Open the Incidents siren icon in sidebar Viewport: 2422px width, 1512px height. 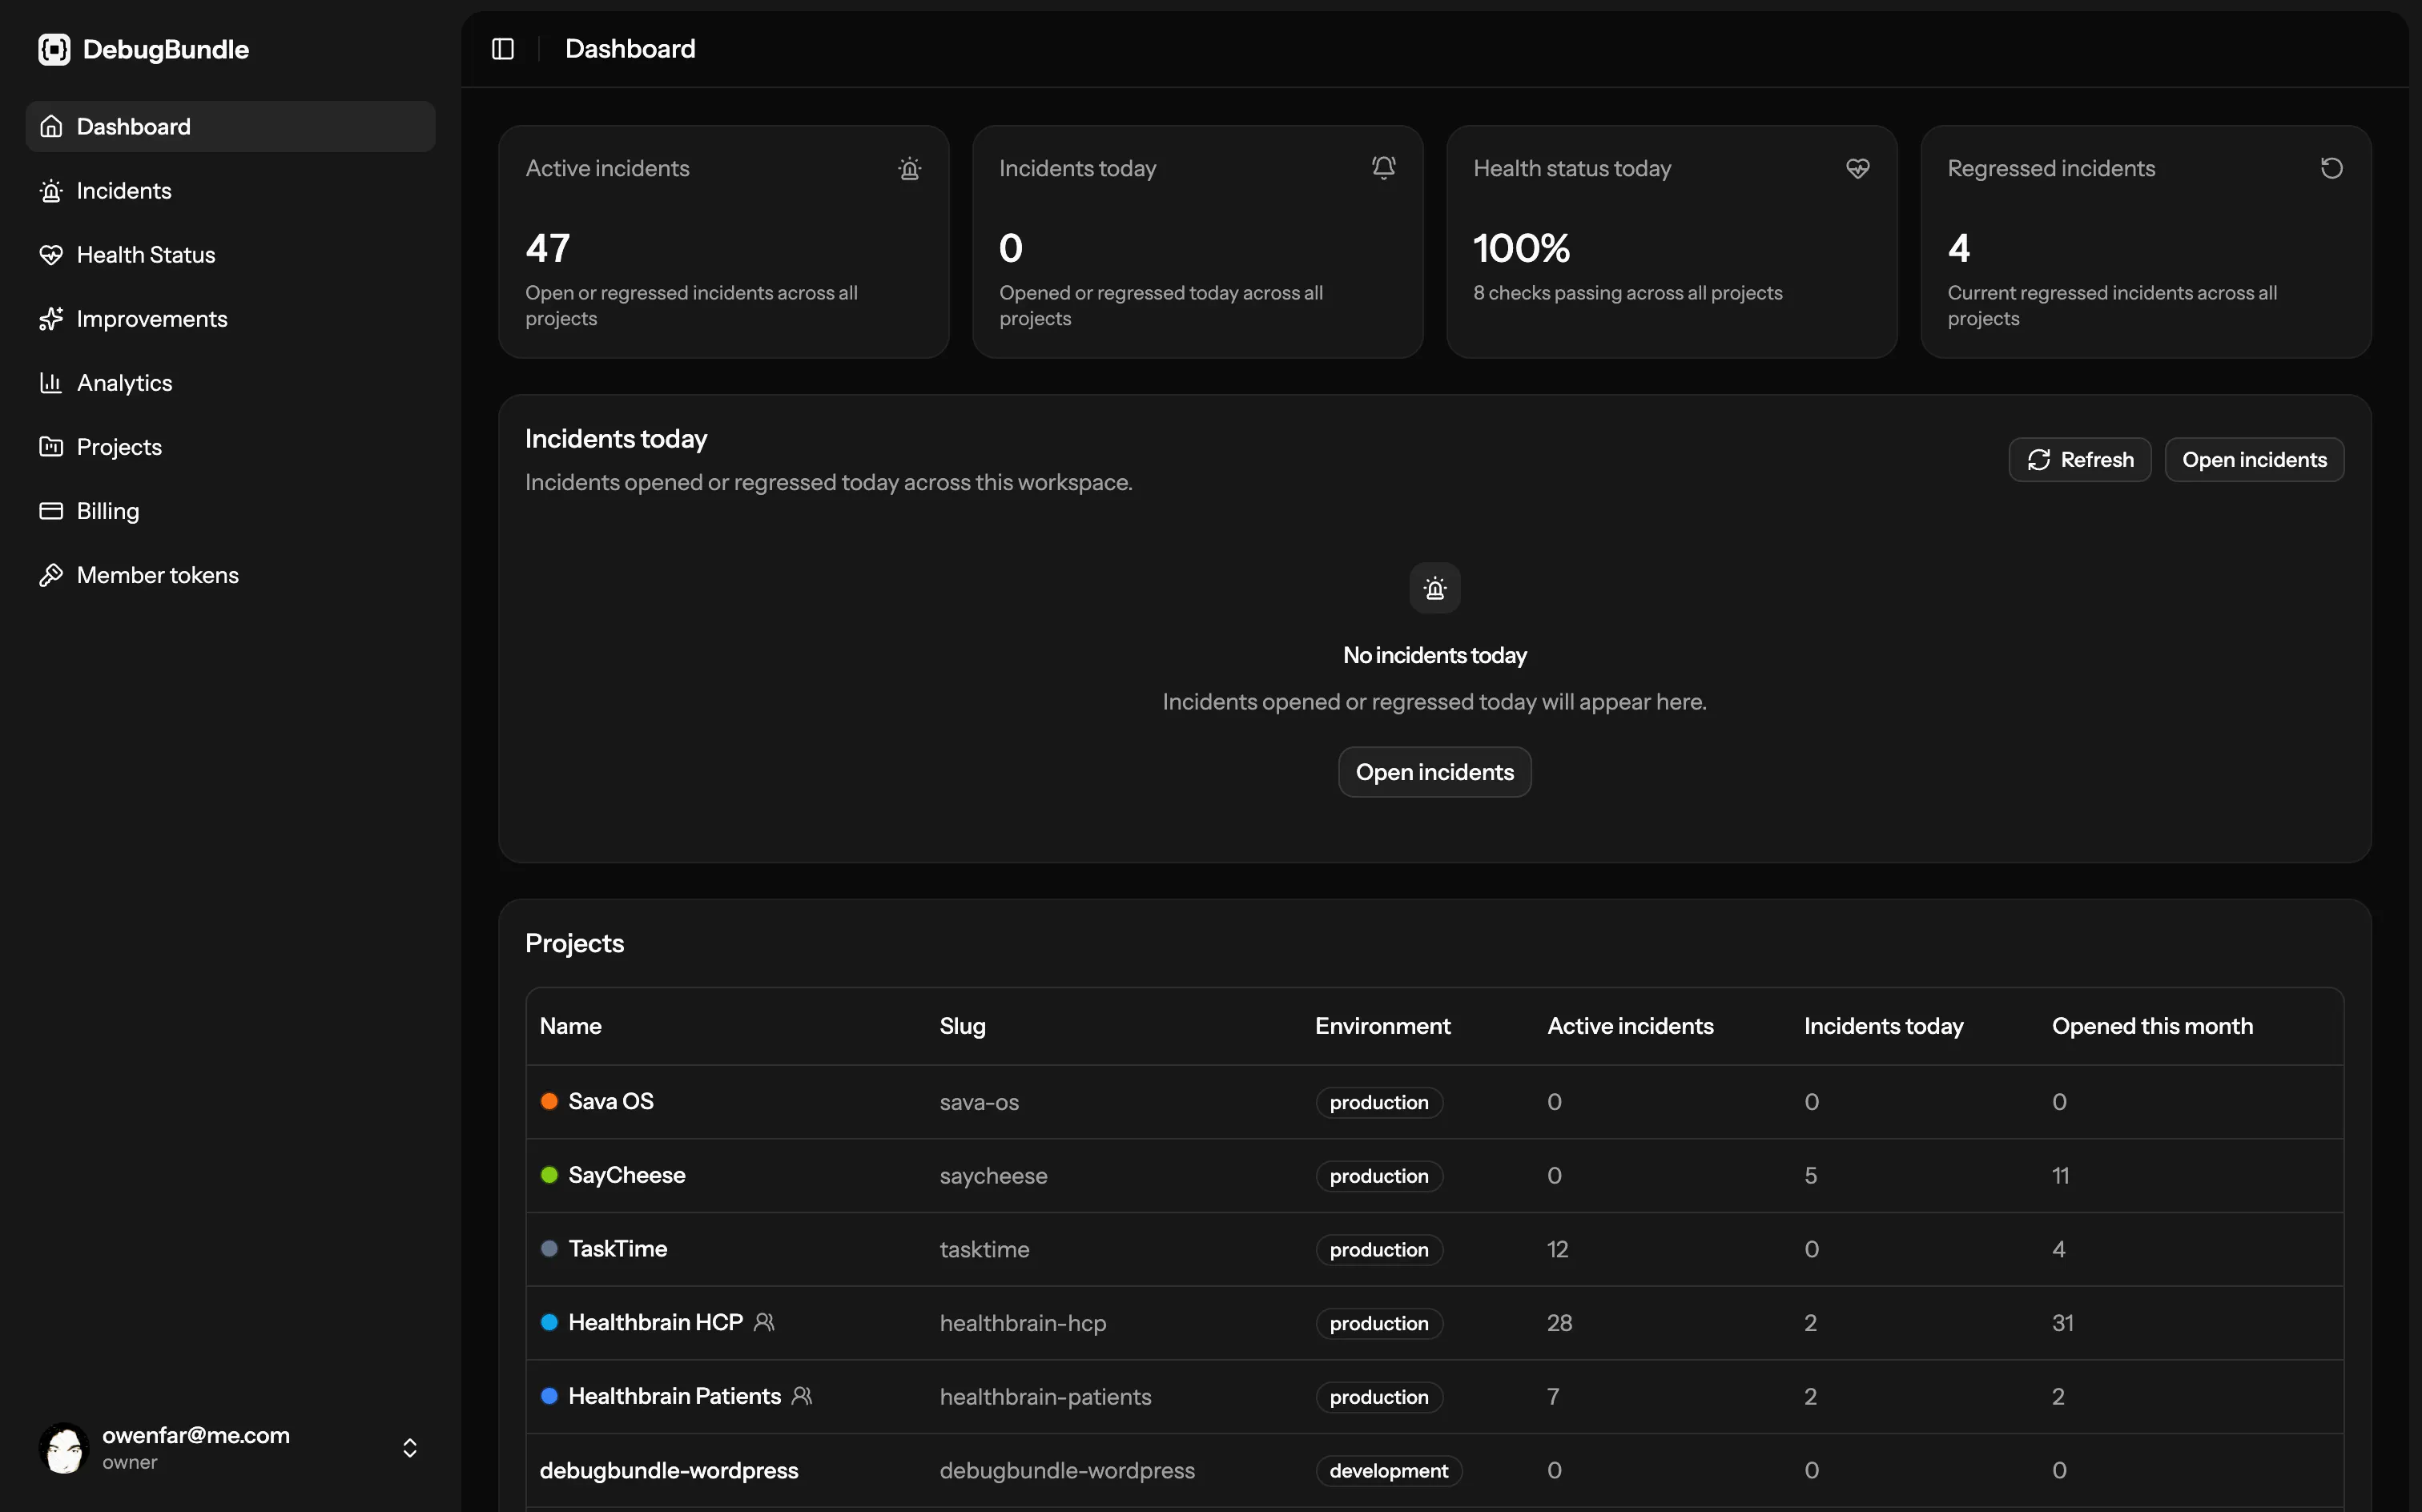click(x=51, y=191)
